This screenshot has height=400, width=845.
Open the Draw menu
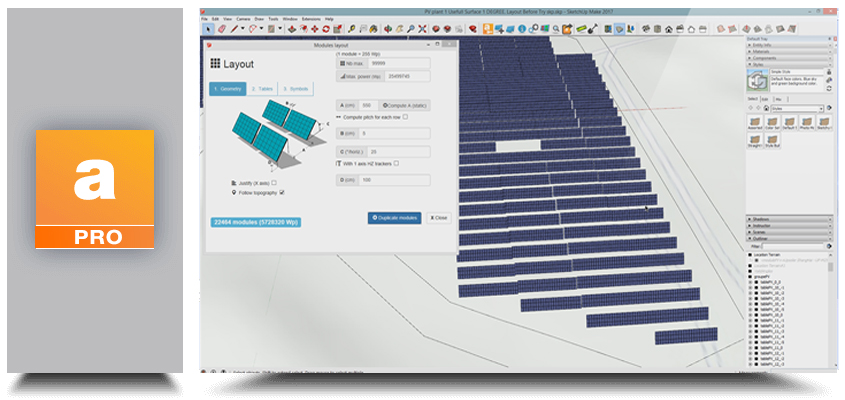(260, 19)
